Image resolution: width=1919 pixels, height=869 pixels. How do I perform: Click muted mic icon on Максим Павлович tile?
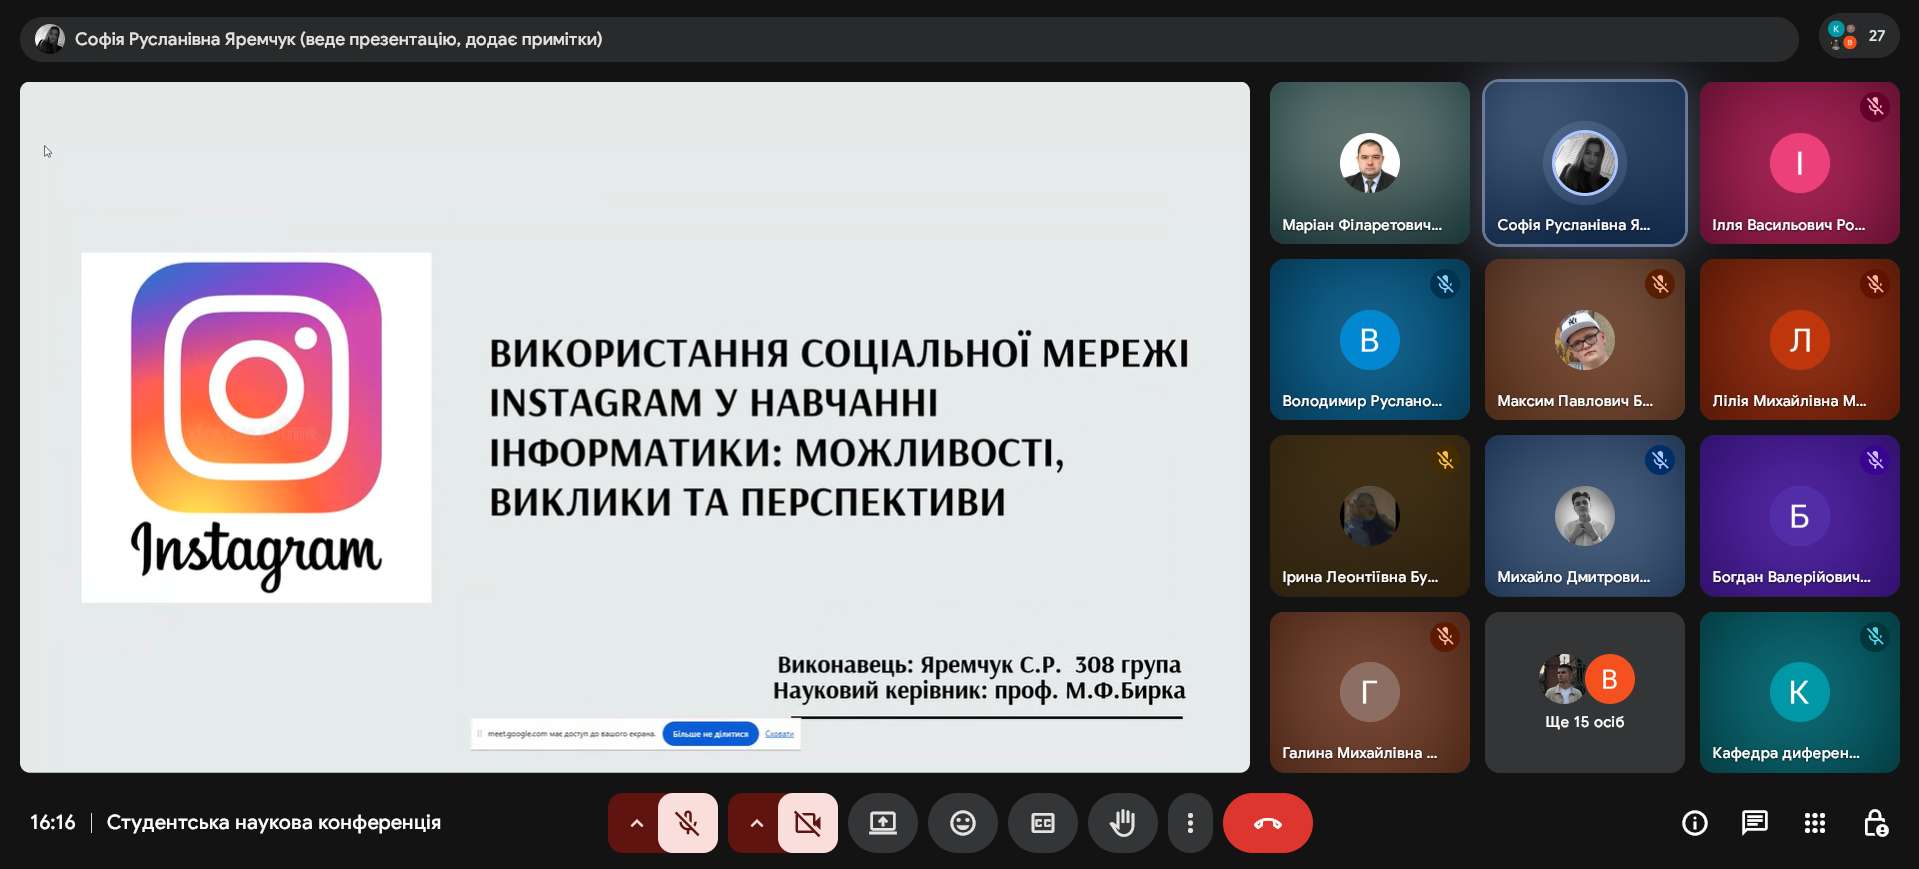[1660, 284]
